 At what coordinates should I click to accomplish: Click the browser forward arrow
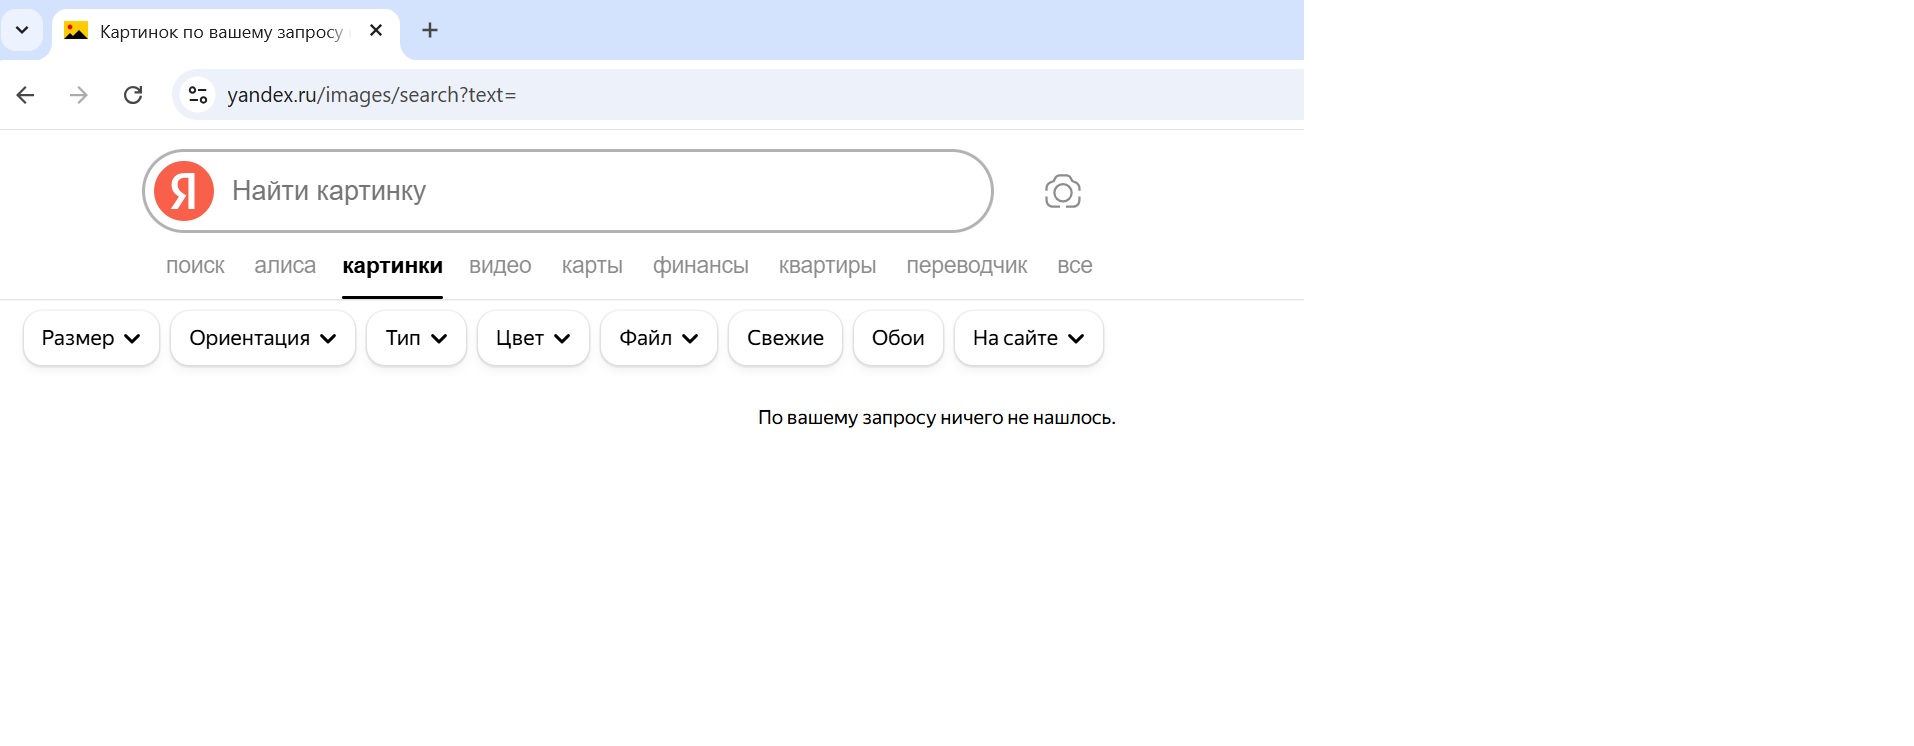[79, 95]
